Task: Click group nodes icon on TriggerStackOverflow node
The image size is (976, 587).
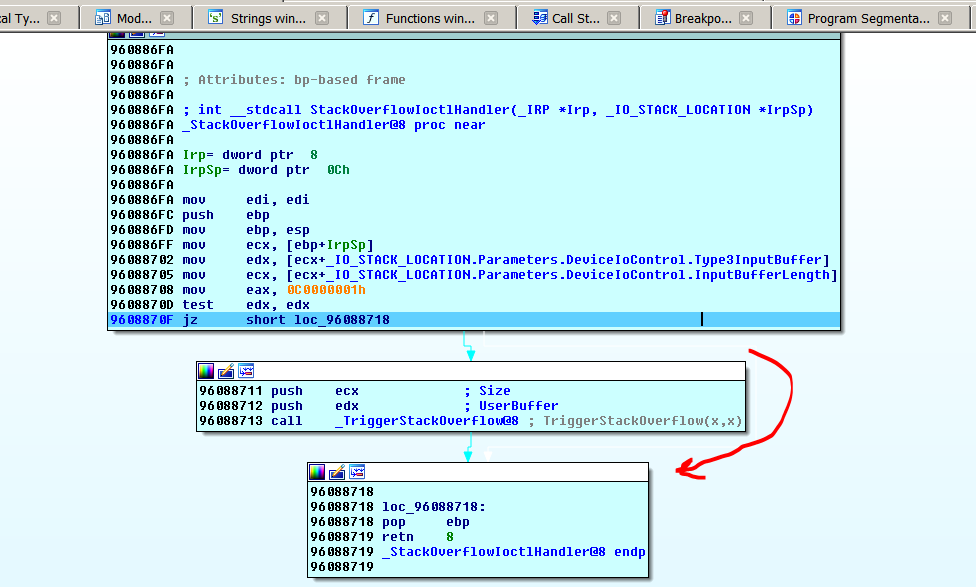Action: (246, 371)
